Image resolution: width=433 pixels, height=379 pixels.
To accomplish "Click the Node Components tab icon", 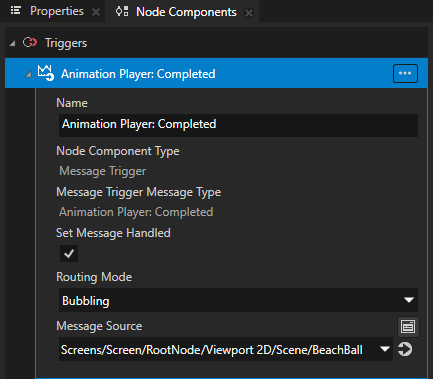I will [122, 11].
